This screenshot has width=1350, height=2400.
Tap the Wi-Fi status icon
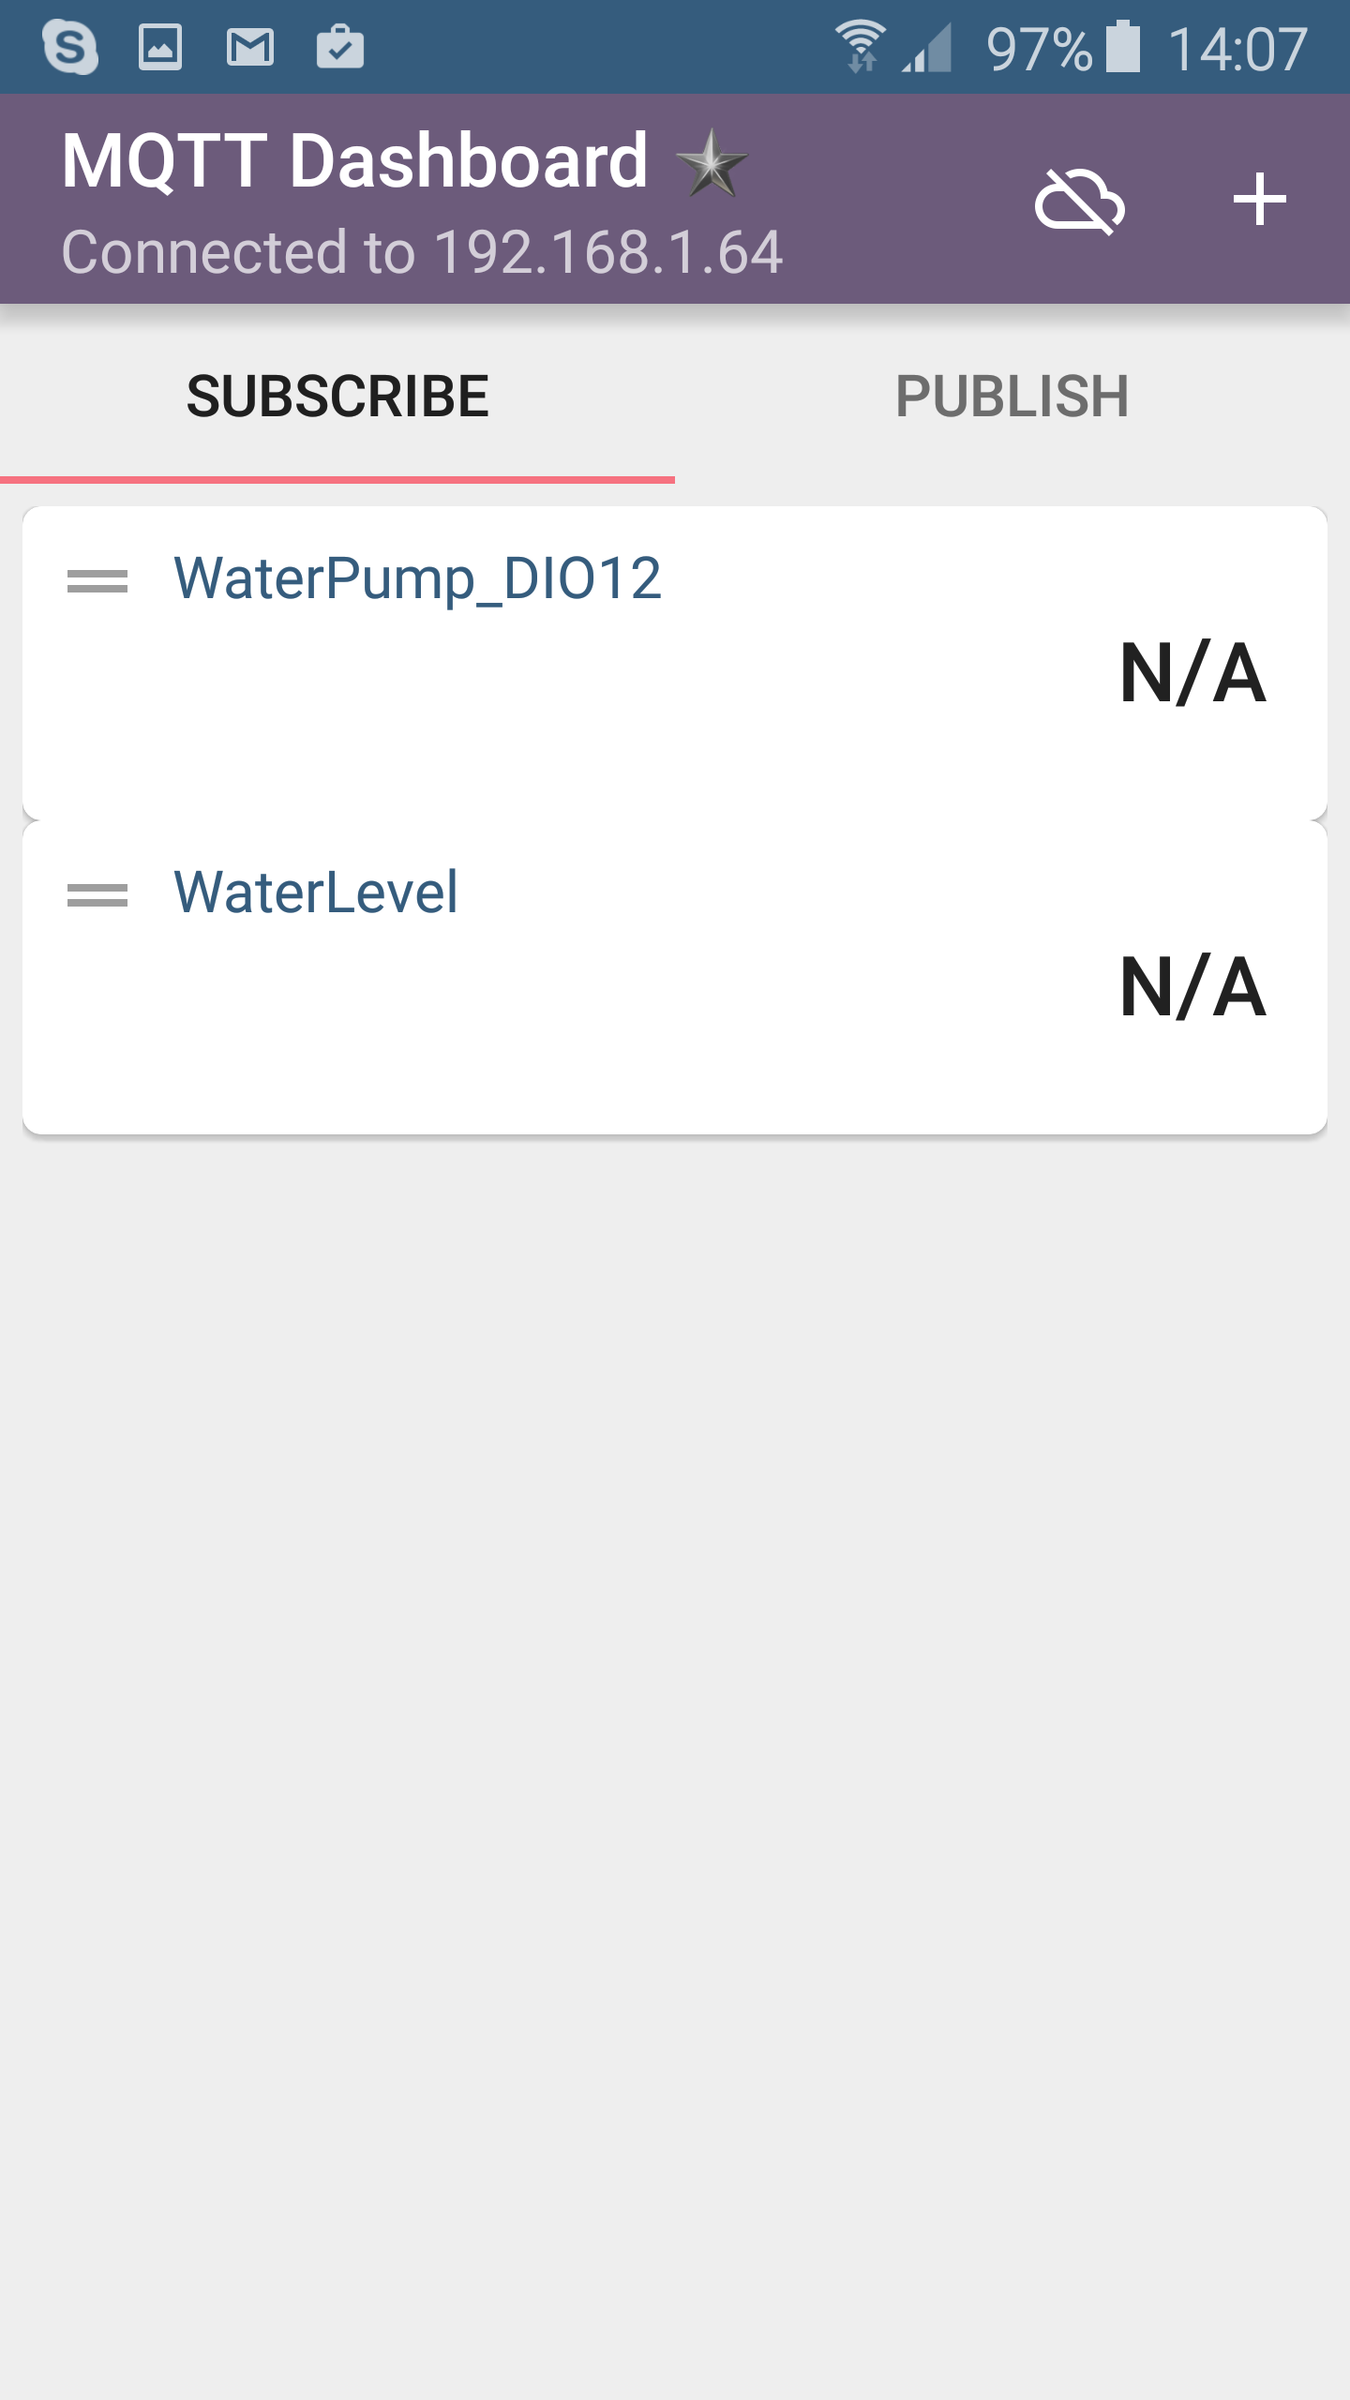click(860, 47)
